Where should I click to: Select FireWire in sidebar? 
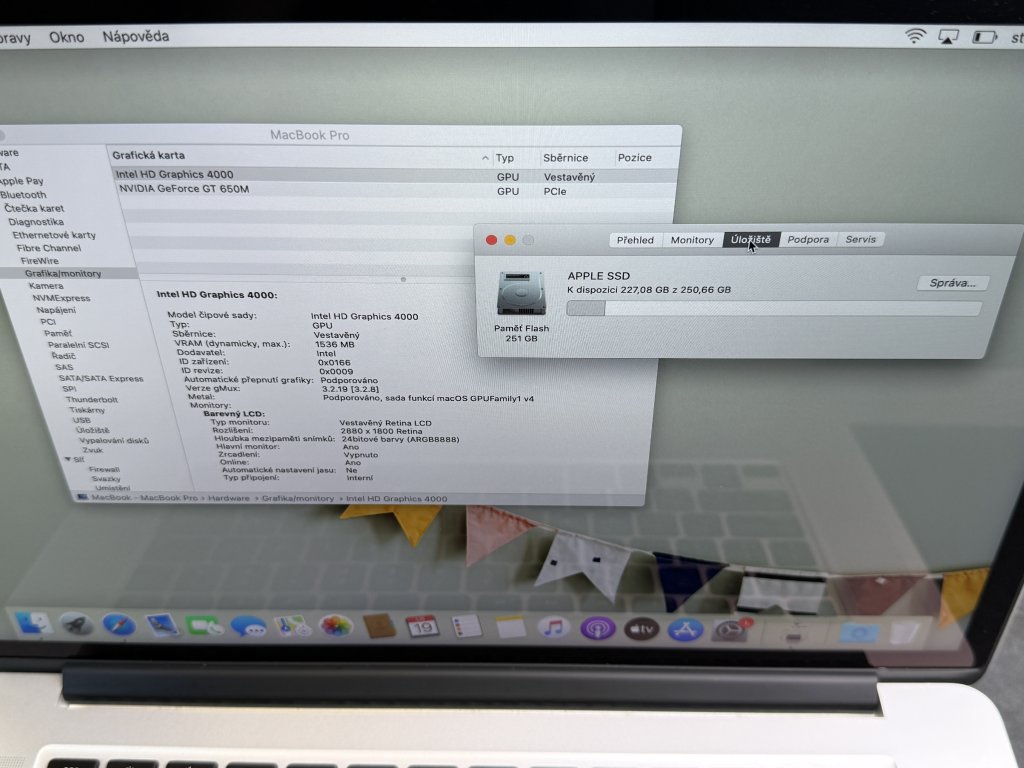39,261
